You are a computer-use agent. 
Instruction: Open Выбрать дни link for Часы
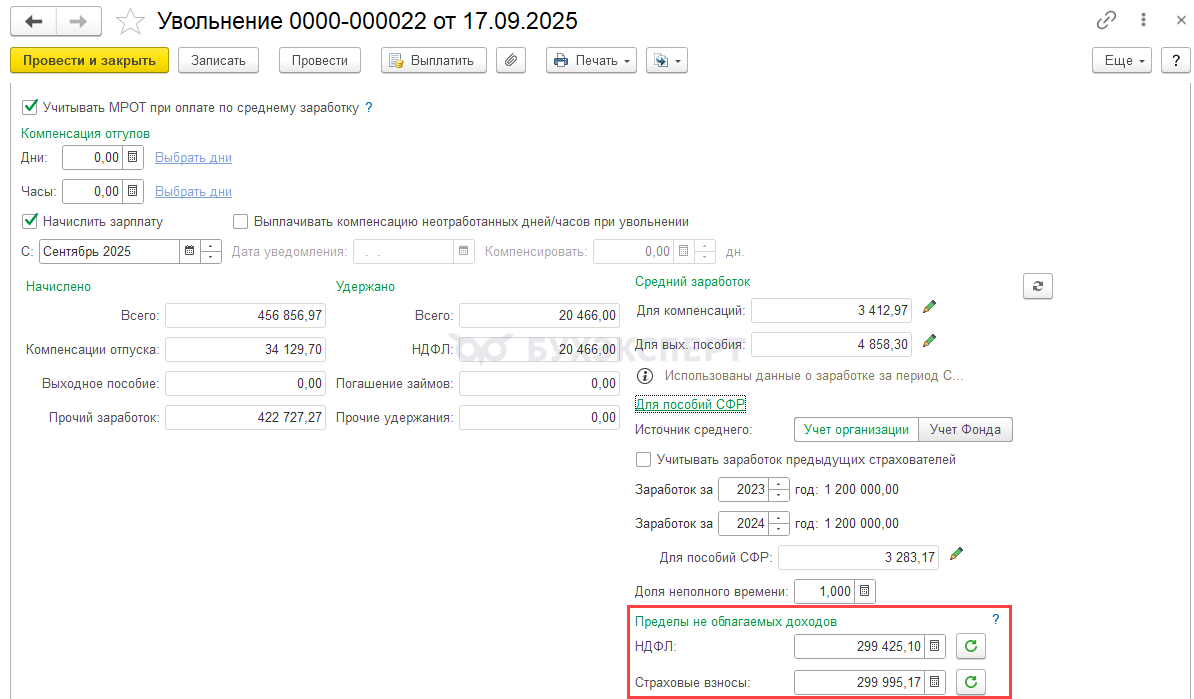(193, 192)
